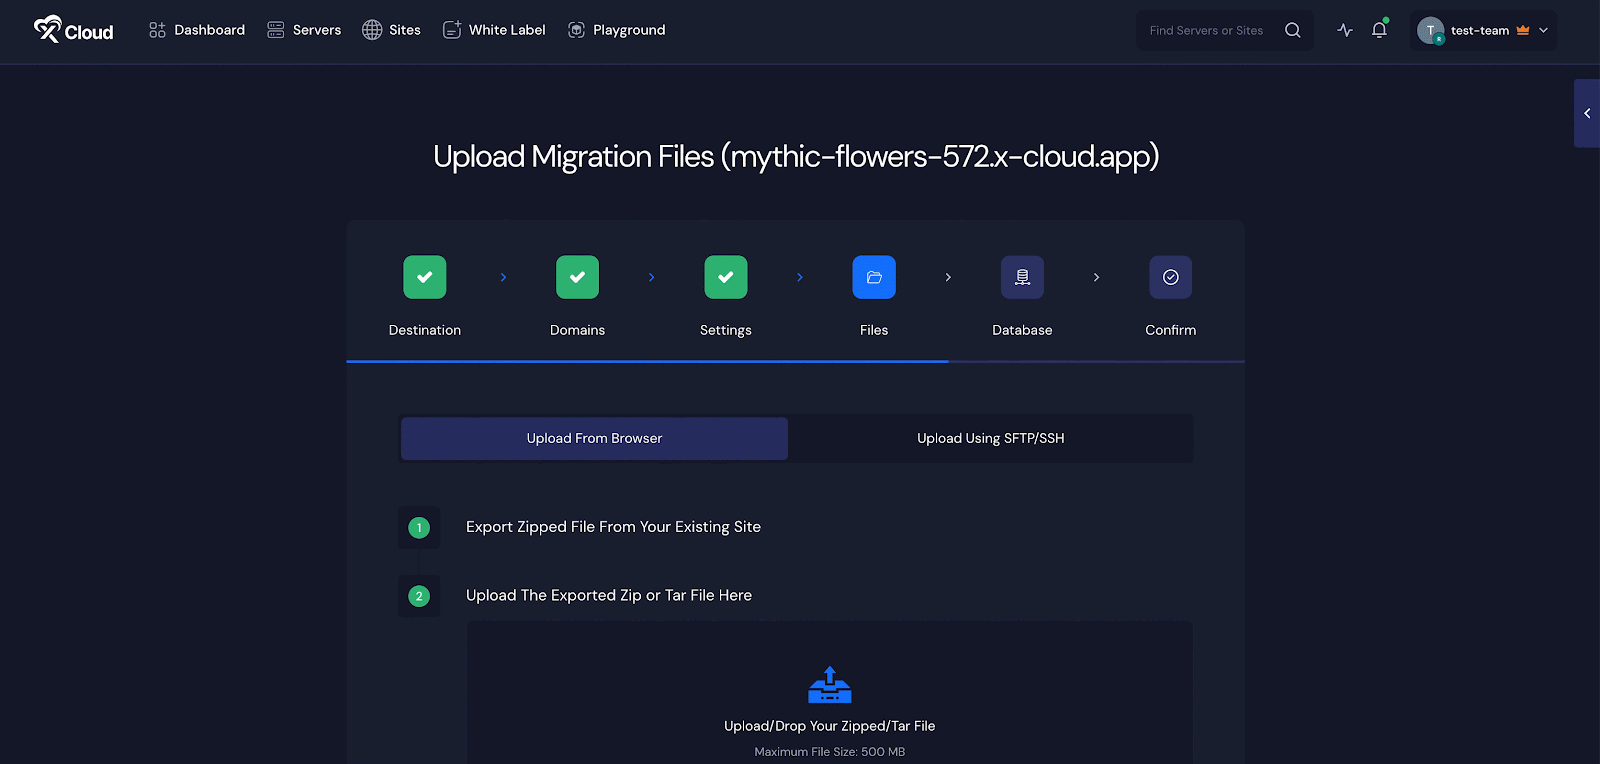Select the Upload From Browser tab
This screenshot has height=764, width=1600.
pos(594,438)
